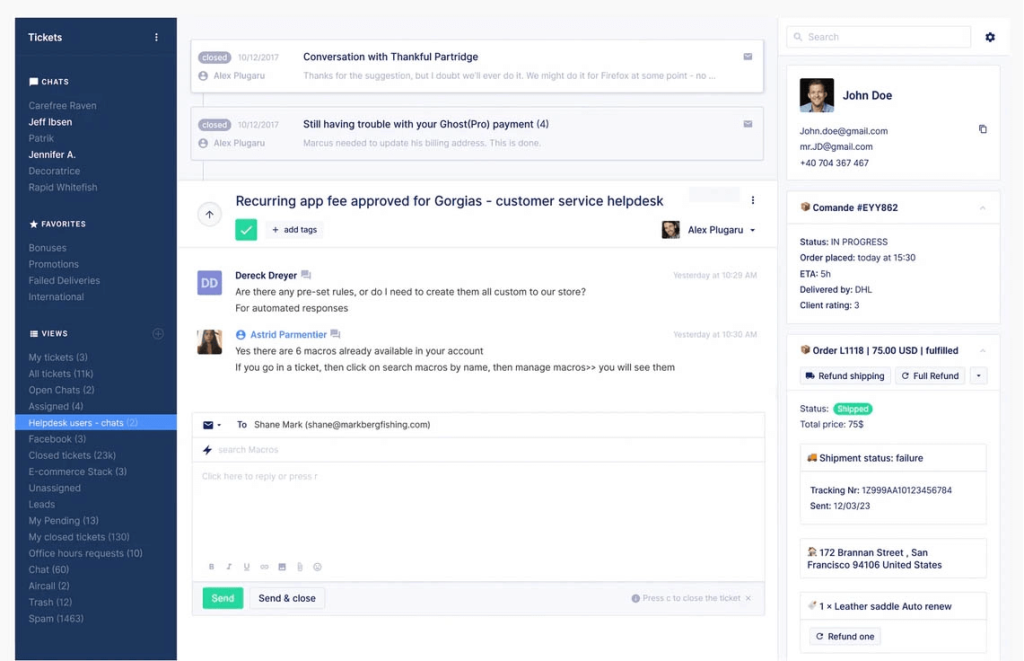Collapse the Comande #EYY862 section
Viewport: 1024px width, 661px height.
tap(982, 208)
